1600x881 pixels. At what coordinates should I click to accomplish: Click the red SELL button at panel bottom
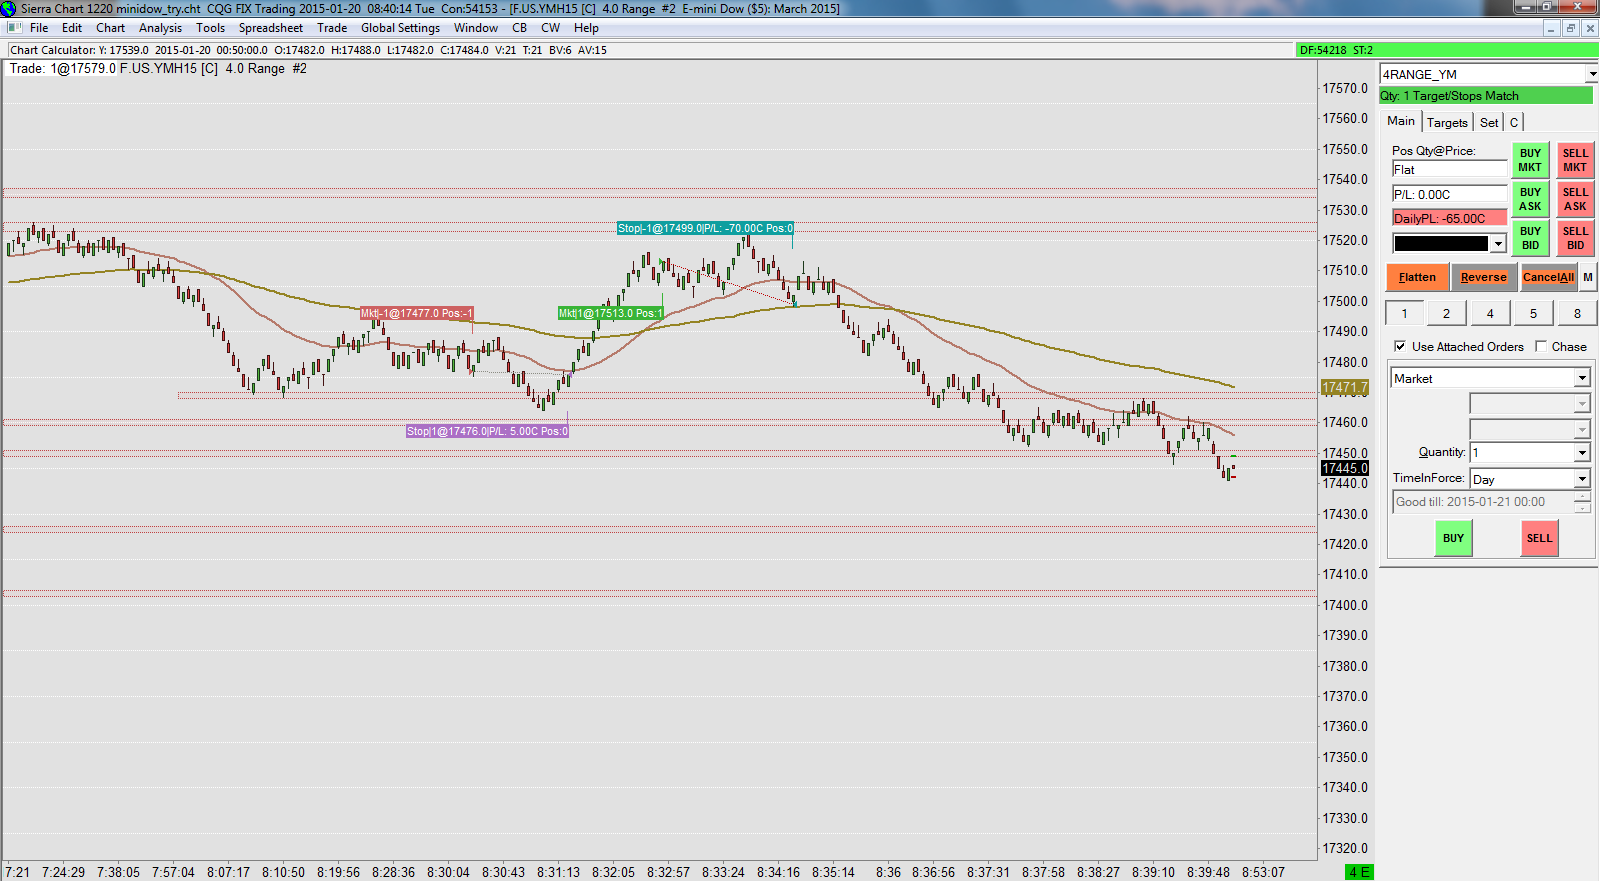(x=1539, y=538)
